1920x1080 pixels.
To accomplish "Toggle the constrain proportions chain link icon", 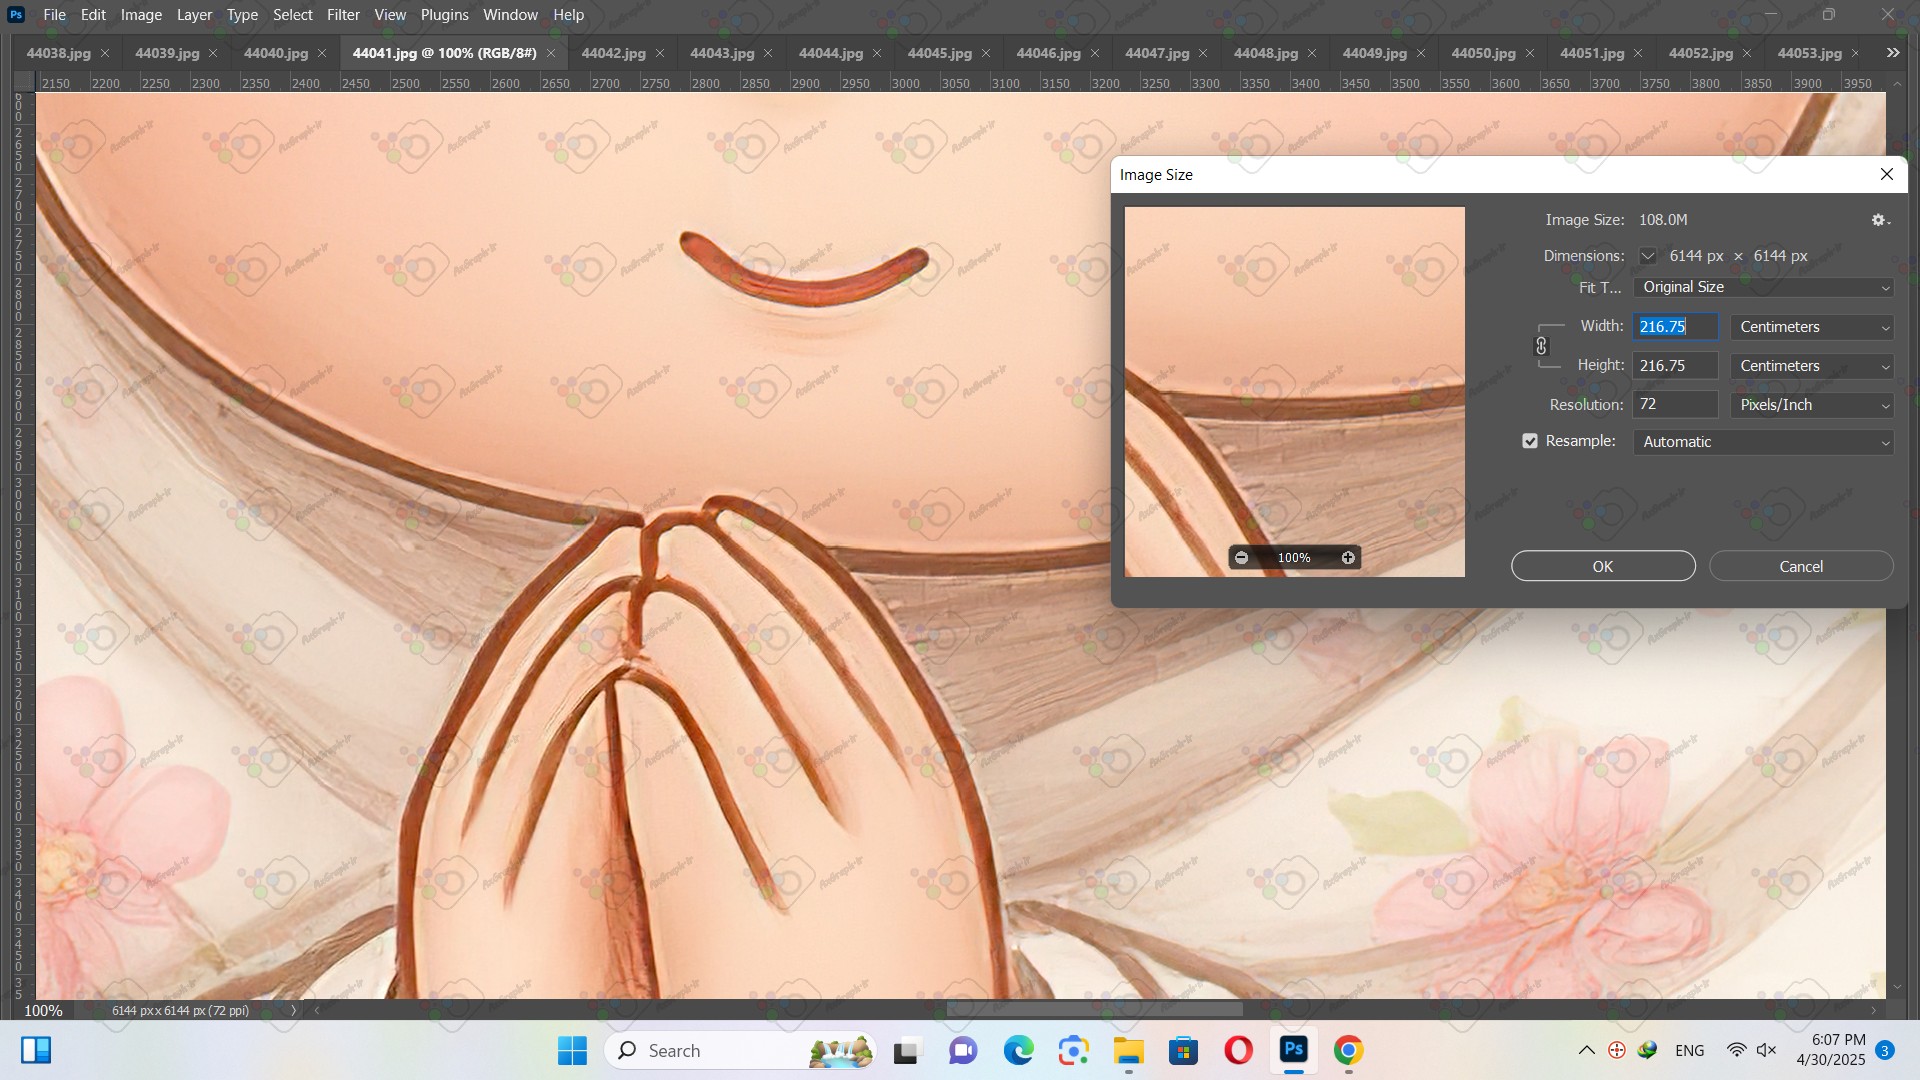I will click(x=1541, y=346).
